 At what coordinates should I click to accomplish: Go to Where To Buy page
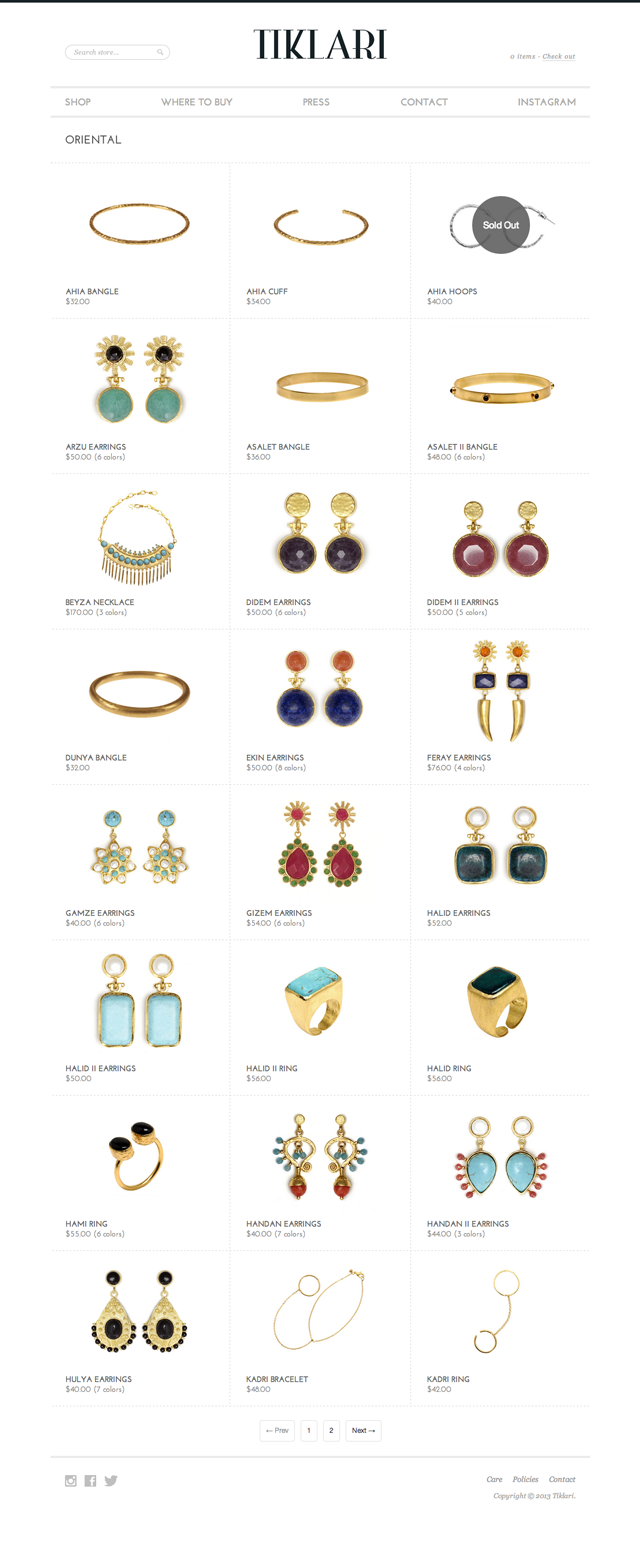[197, 102]
